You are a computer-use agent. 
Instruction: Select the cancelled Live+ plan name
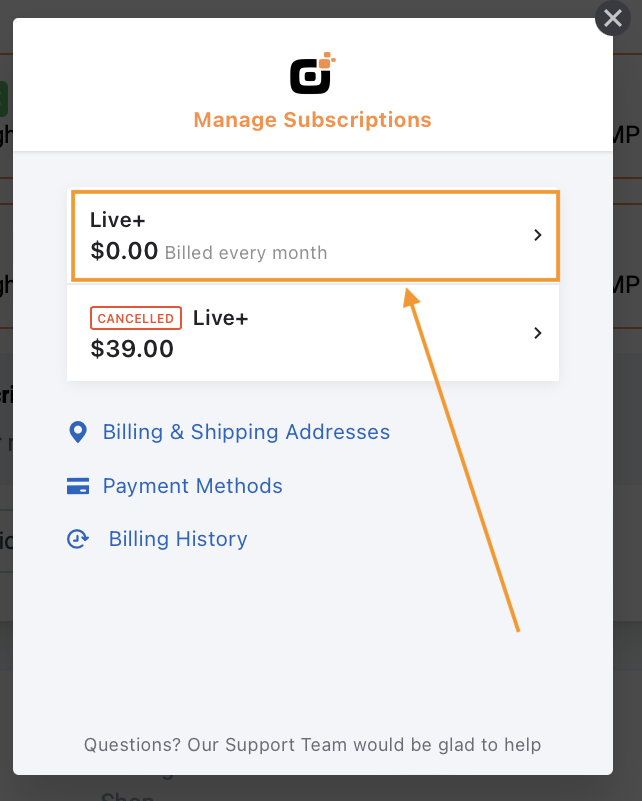[x=220, y=318]
